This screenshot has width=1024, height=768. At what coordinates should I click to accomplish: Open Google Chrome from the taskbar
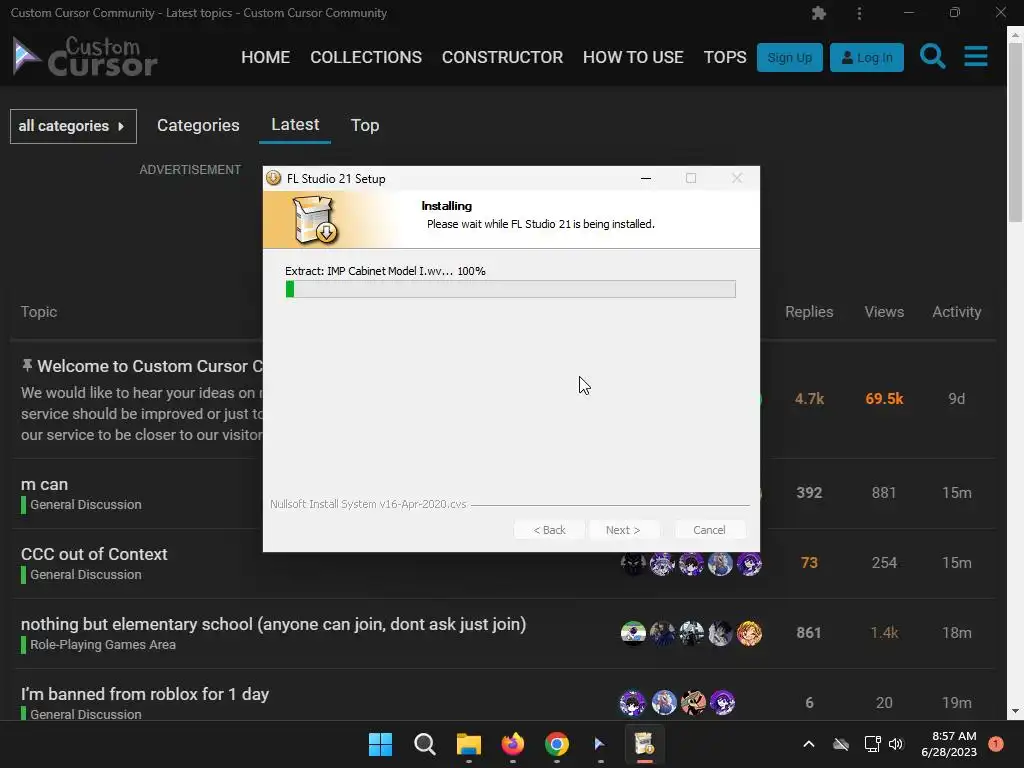(556, 744)
